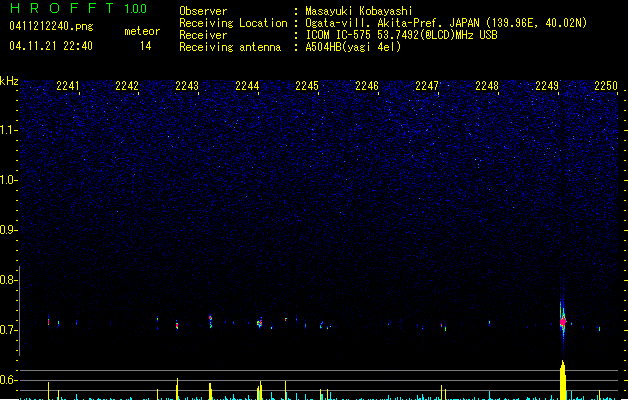Click the observer name Masayuki Kobayashi

coord(359,11)
